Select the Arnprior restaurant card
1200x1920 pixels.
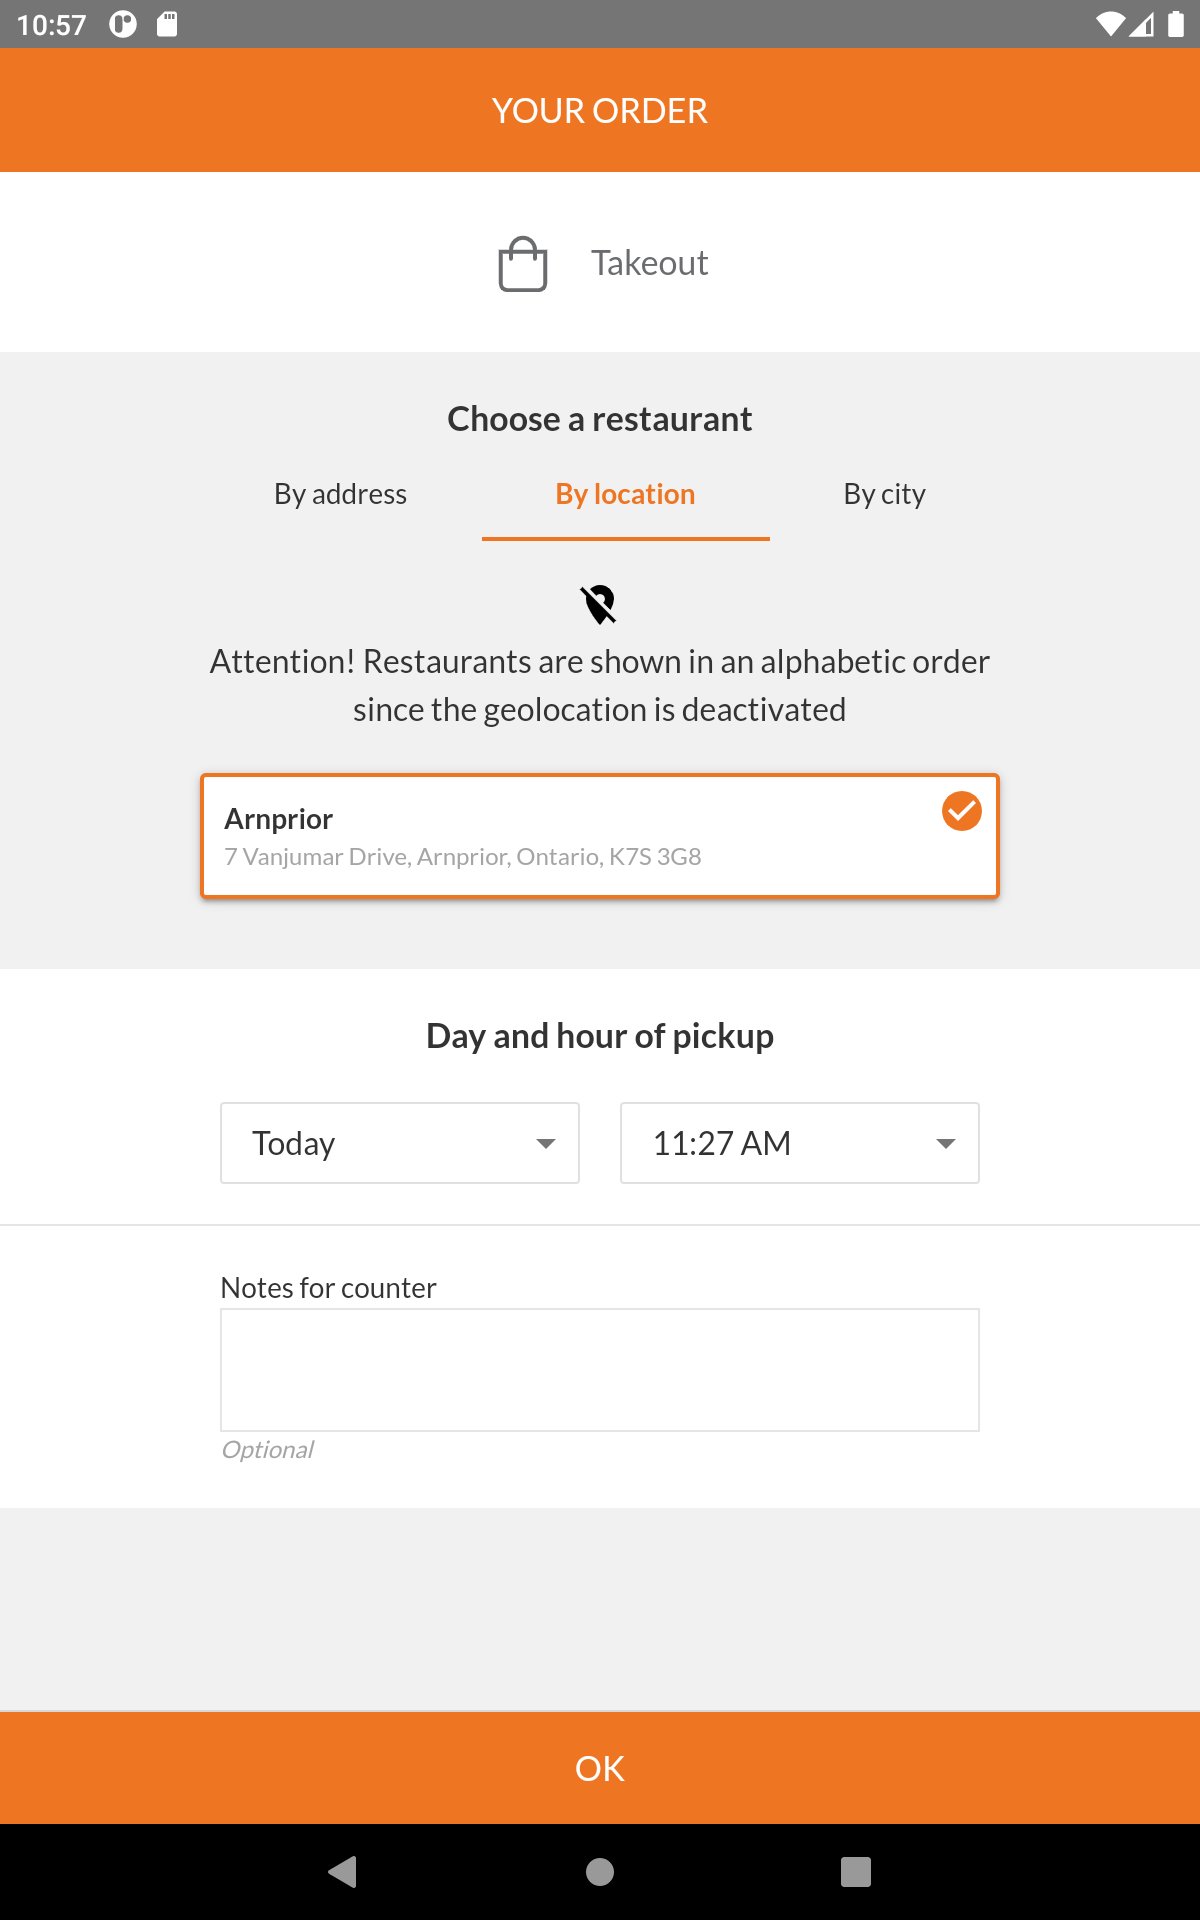[x=560, y=836]
